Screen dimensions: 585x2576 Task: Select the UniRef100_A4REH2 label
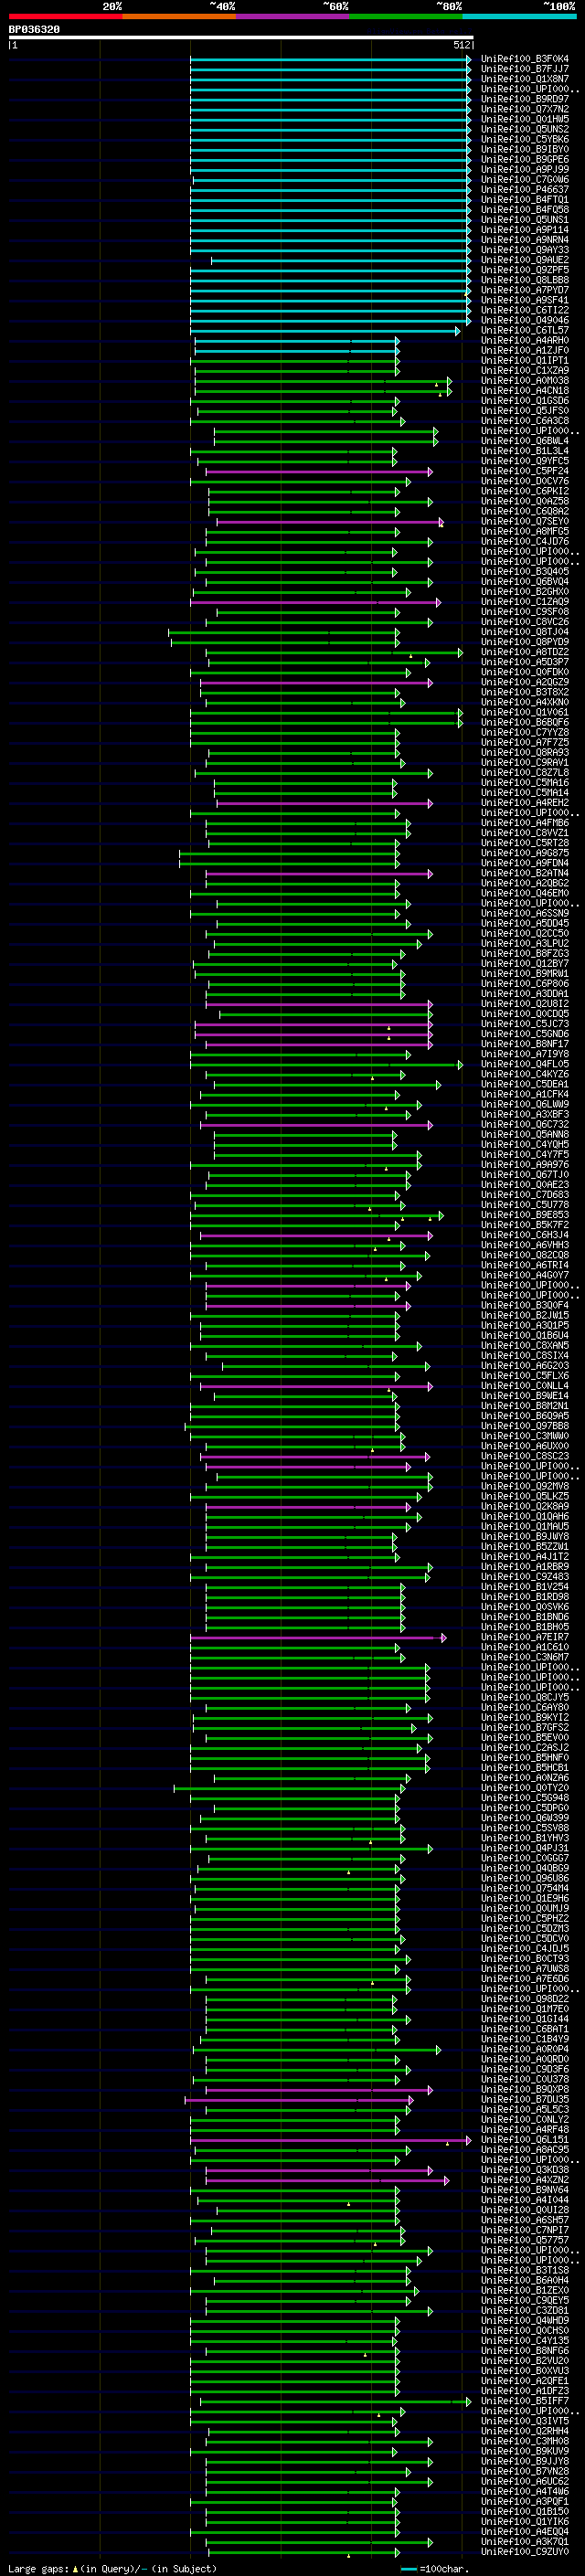[x=525, y=803]
